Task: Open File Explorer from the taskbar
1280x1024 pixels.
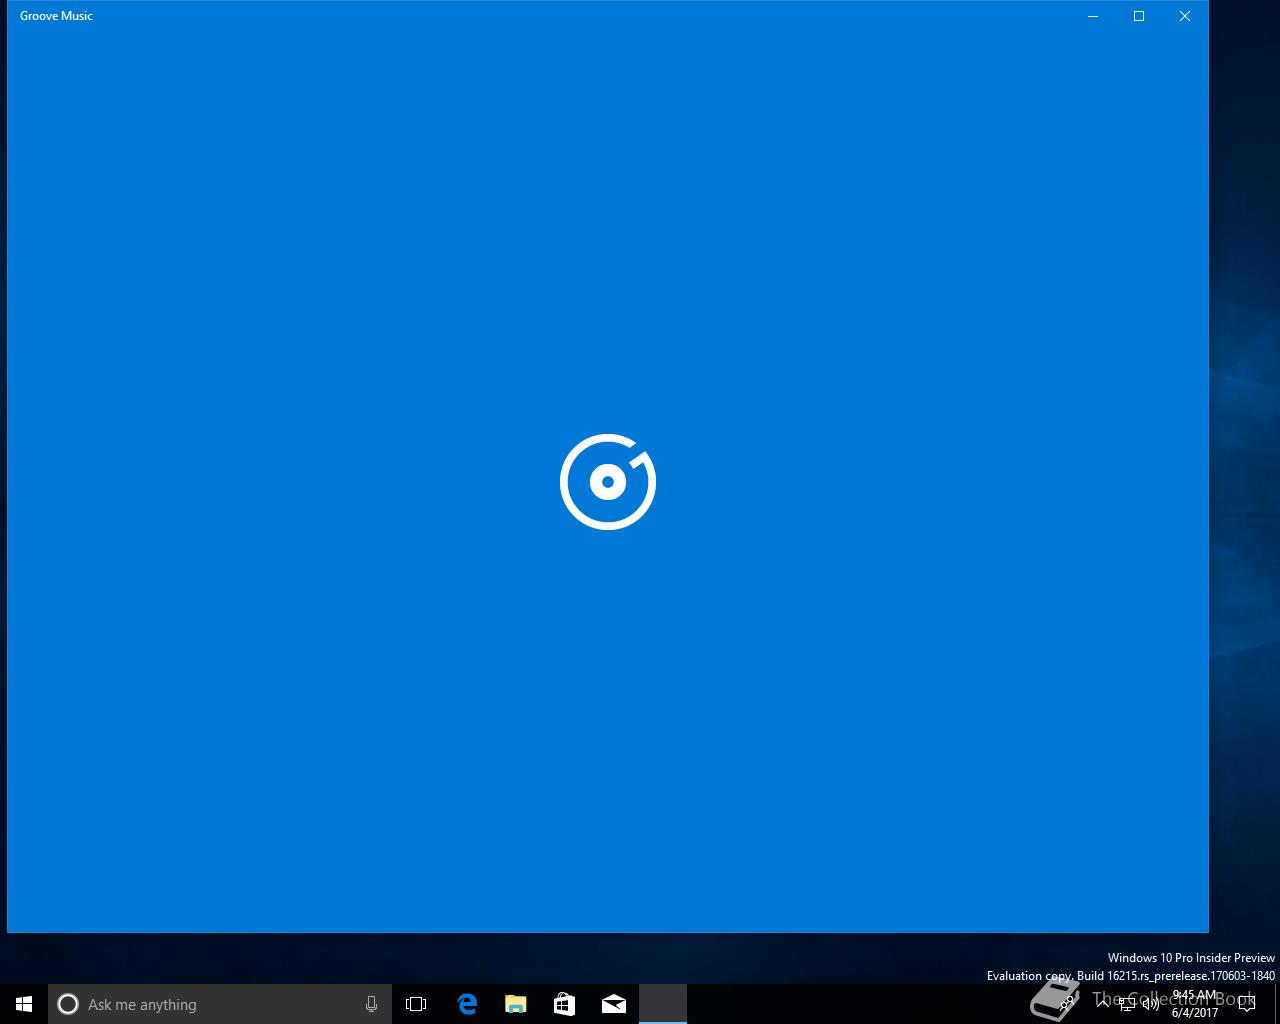Action: tap(515, 1004)
